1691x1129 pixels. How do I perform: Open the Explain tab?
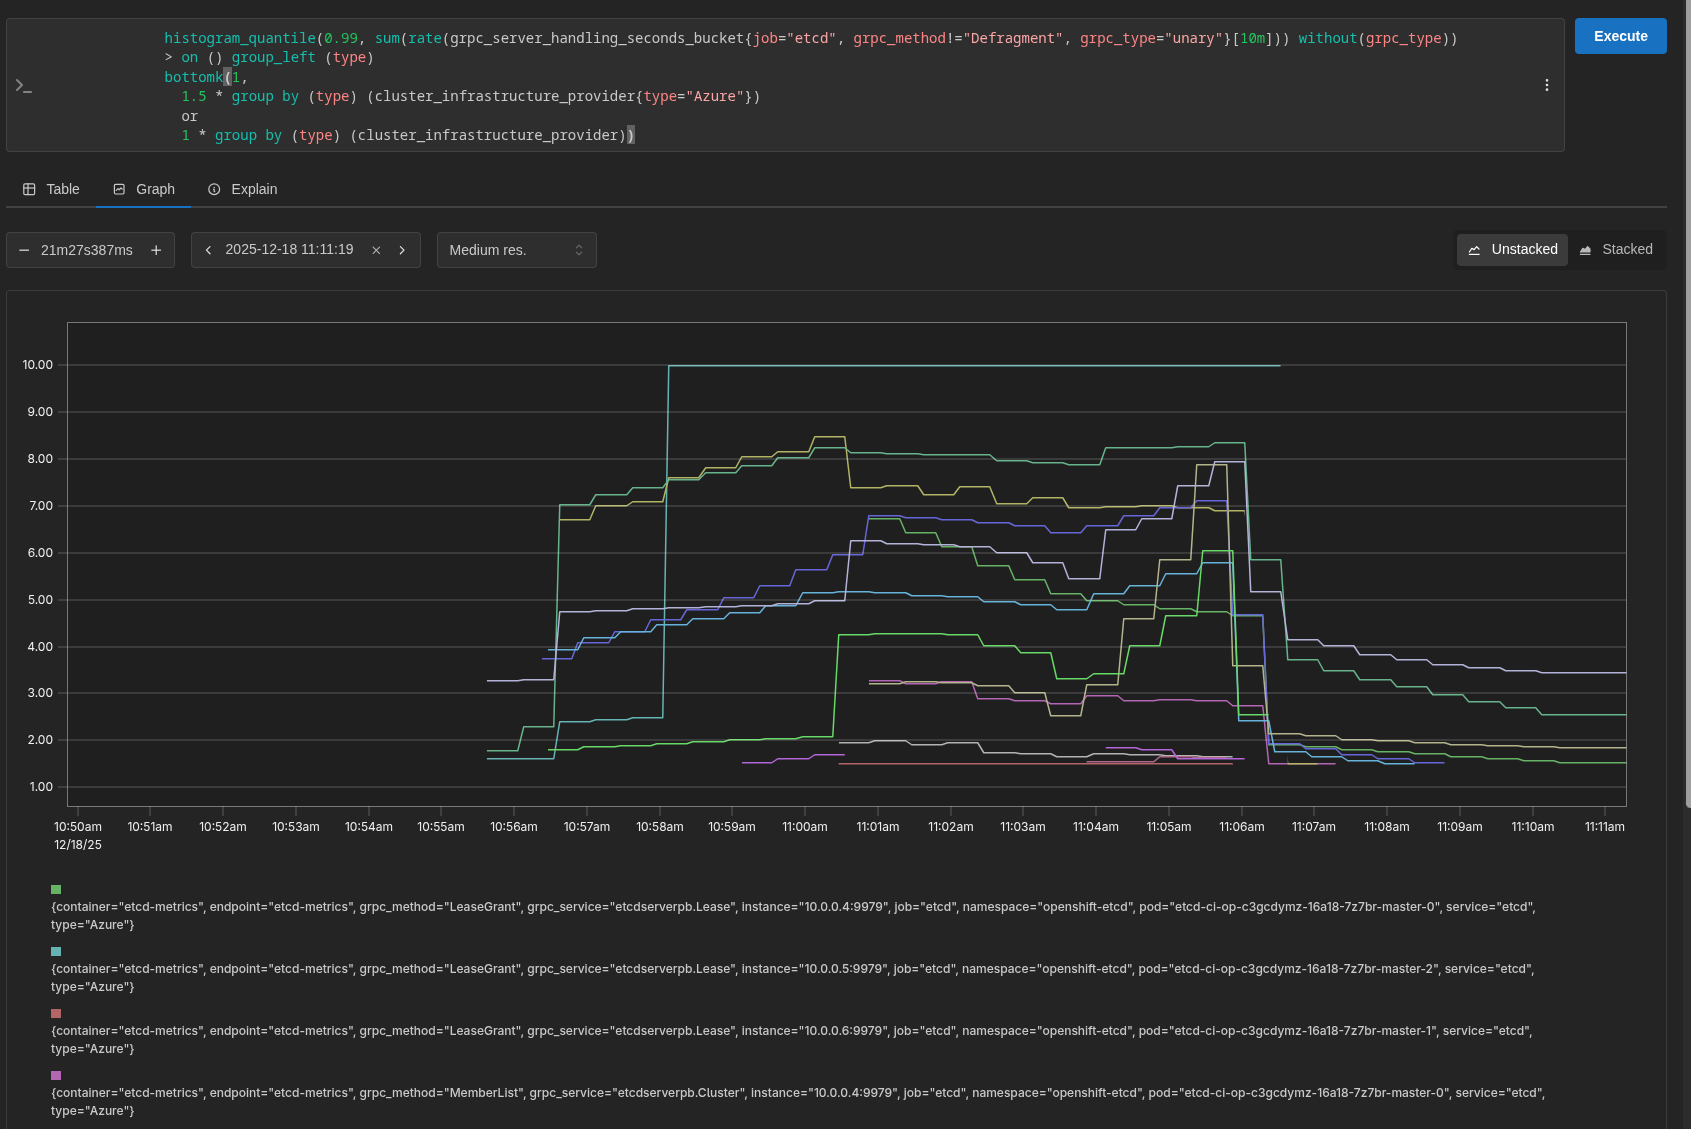click(x=242, y=189)
